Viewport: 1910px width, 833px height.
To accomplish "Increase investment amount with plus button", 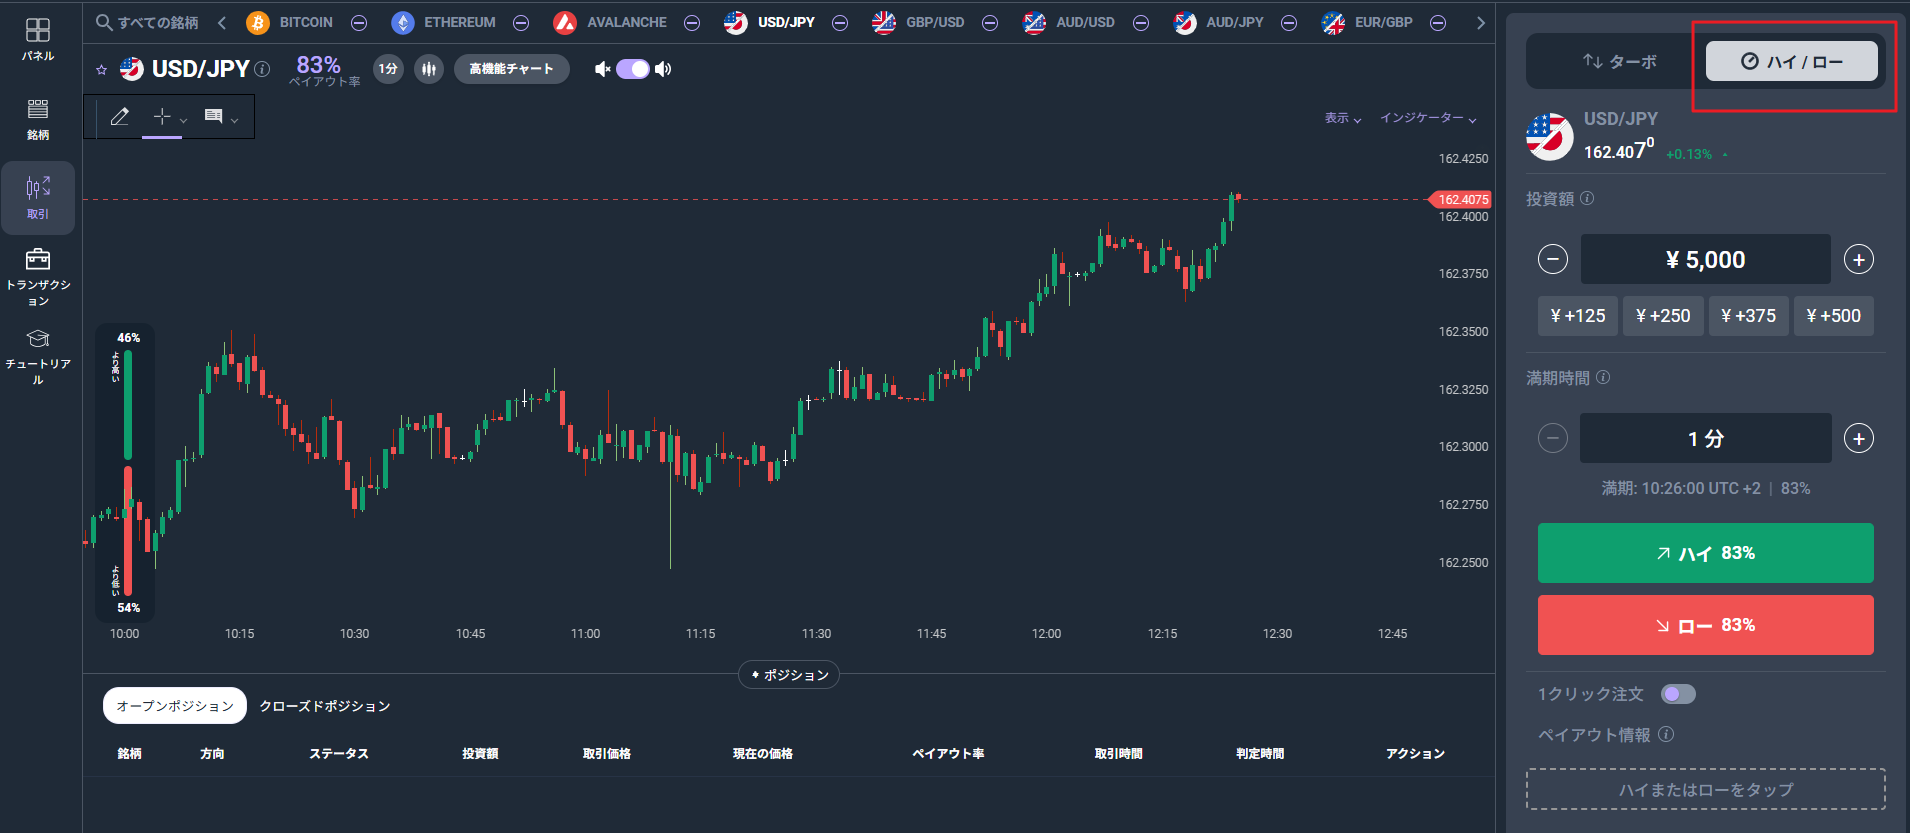I will (x=1858, y=260).
